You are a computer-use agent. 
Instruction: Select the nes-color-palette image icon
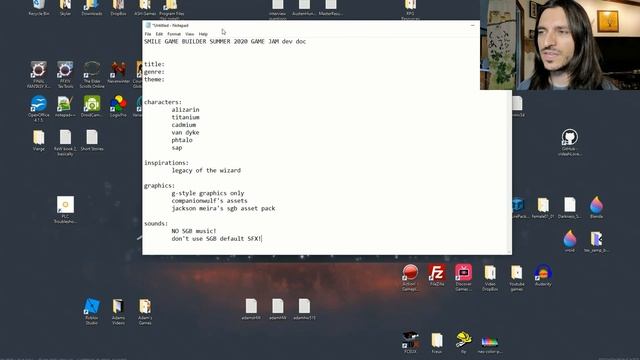(490, 344)
